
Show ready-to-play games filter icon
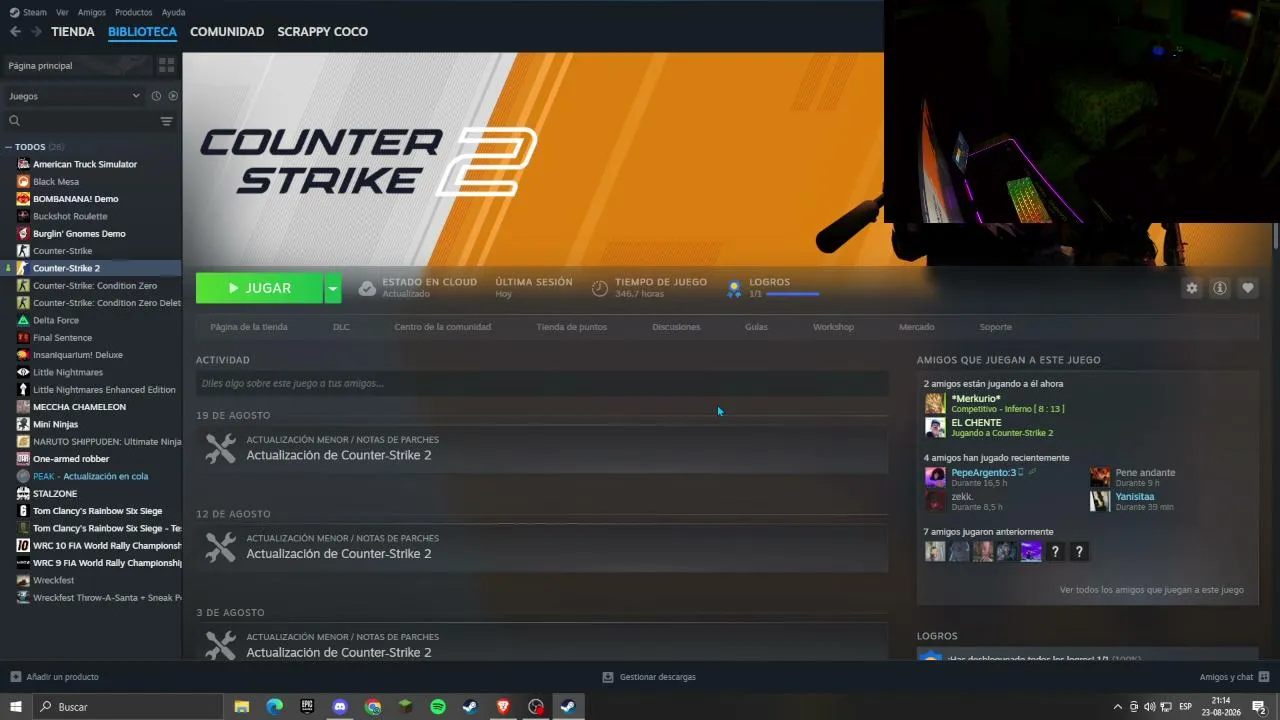click(173, 96)
